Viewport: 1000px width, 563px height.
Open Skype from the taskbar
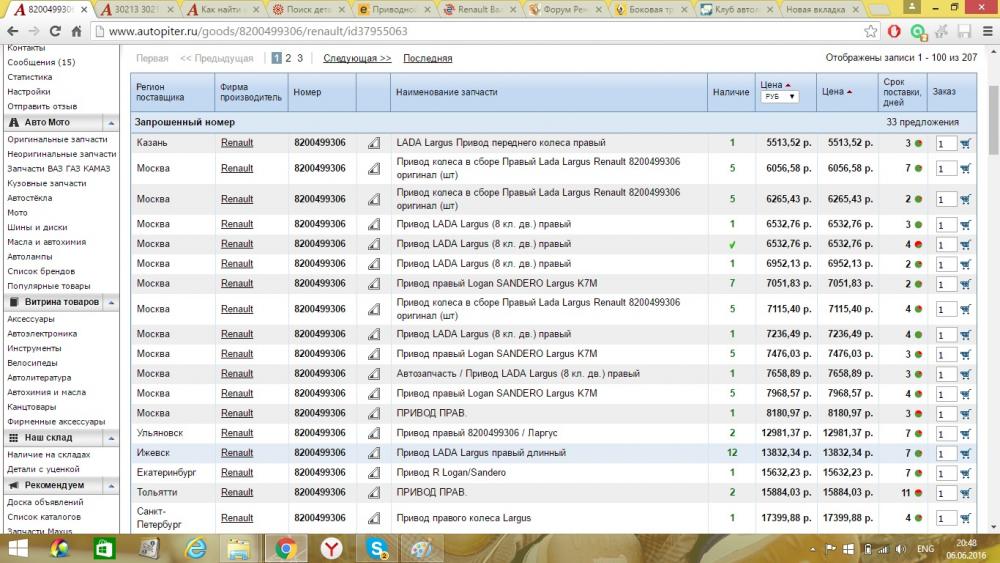coord(378,548)
